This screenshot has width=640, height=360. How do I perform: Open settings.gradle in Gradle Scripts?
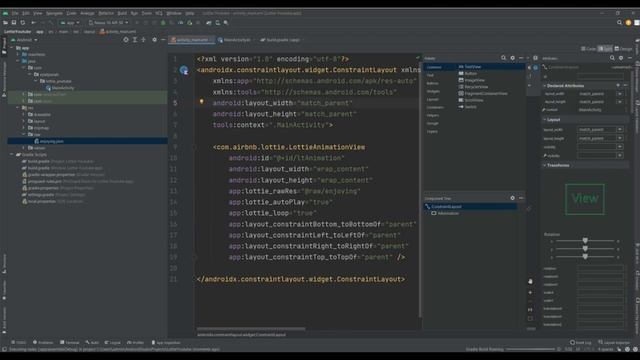tap(54, 195)
